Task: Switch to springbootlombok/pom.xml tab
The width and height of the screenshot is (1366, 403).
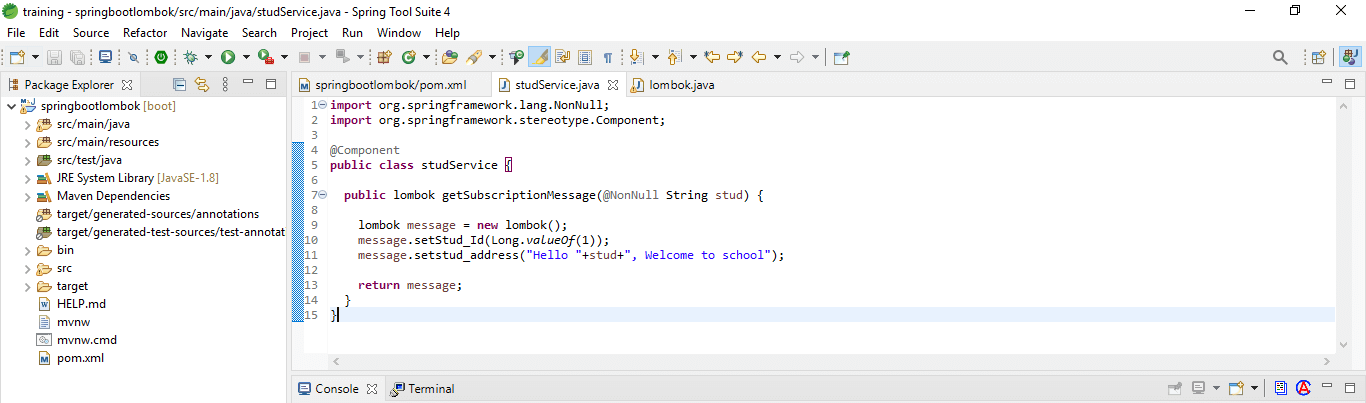Action: pyautogui.click(x=391, y=85)
